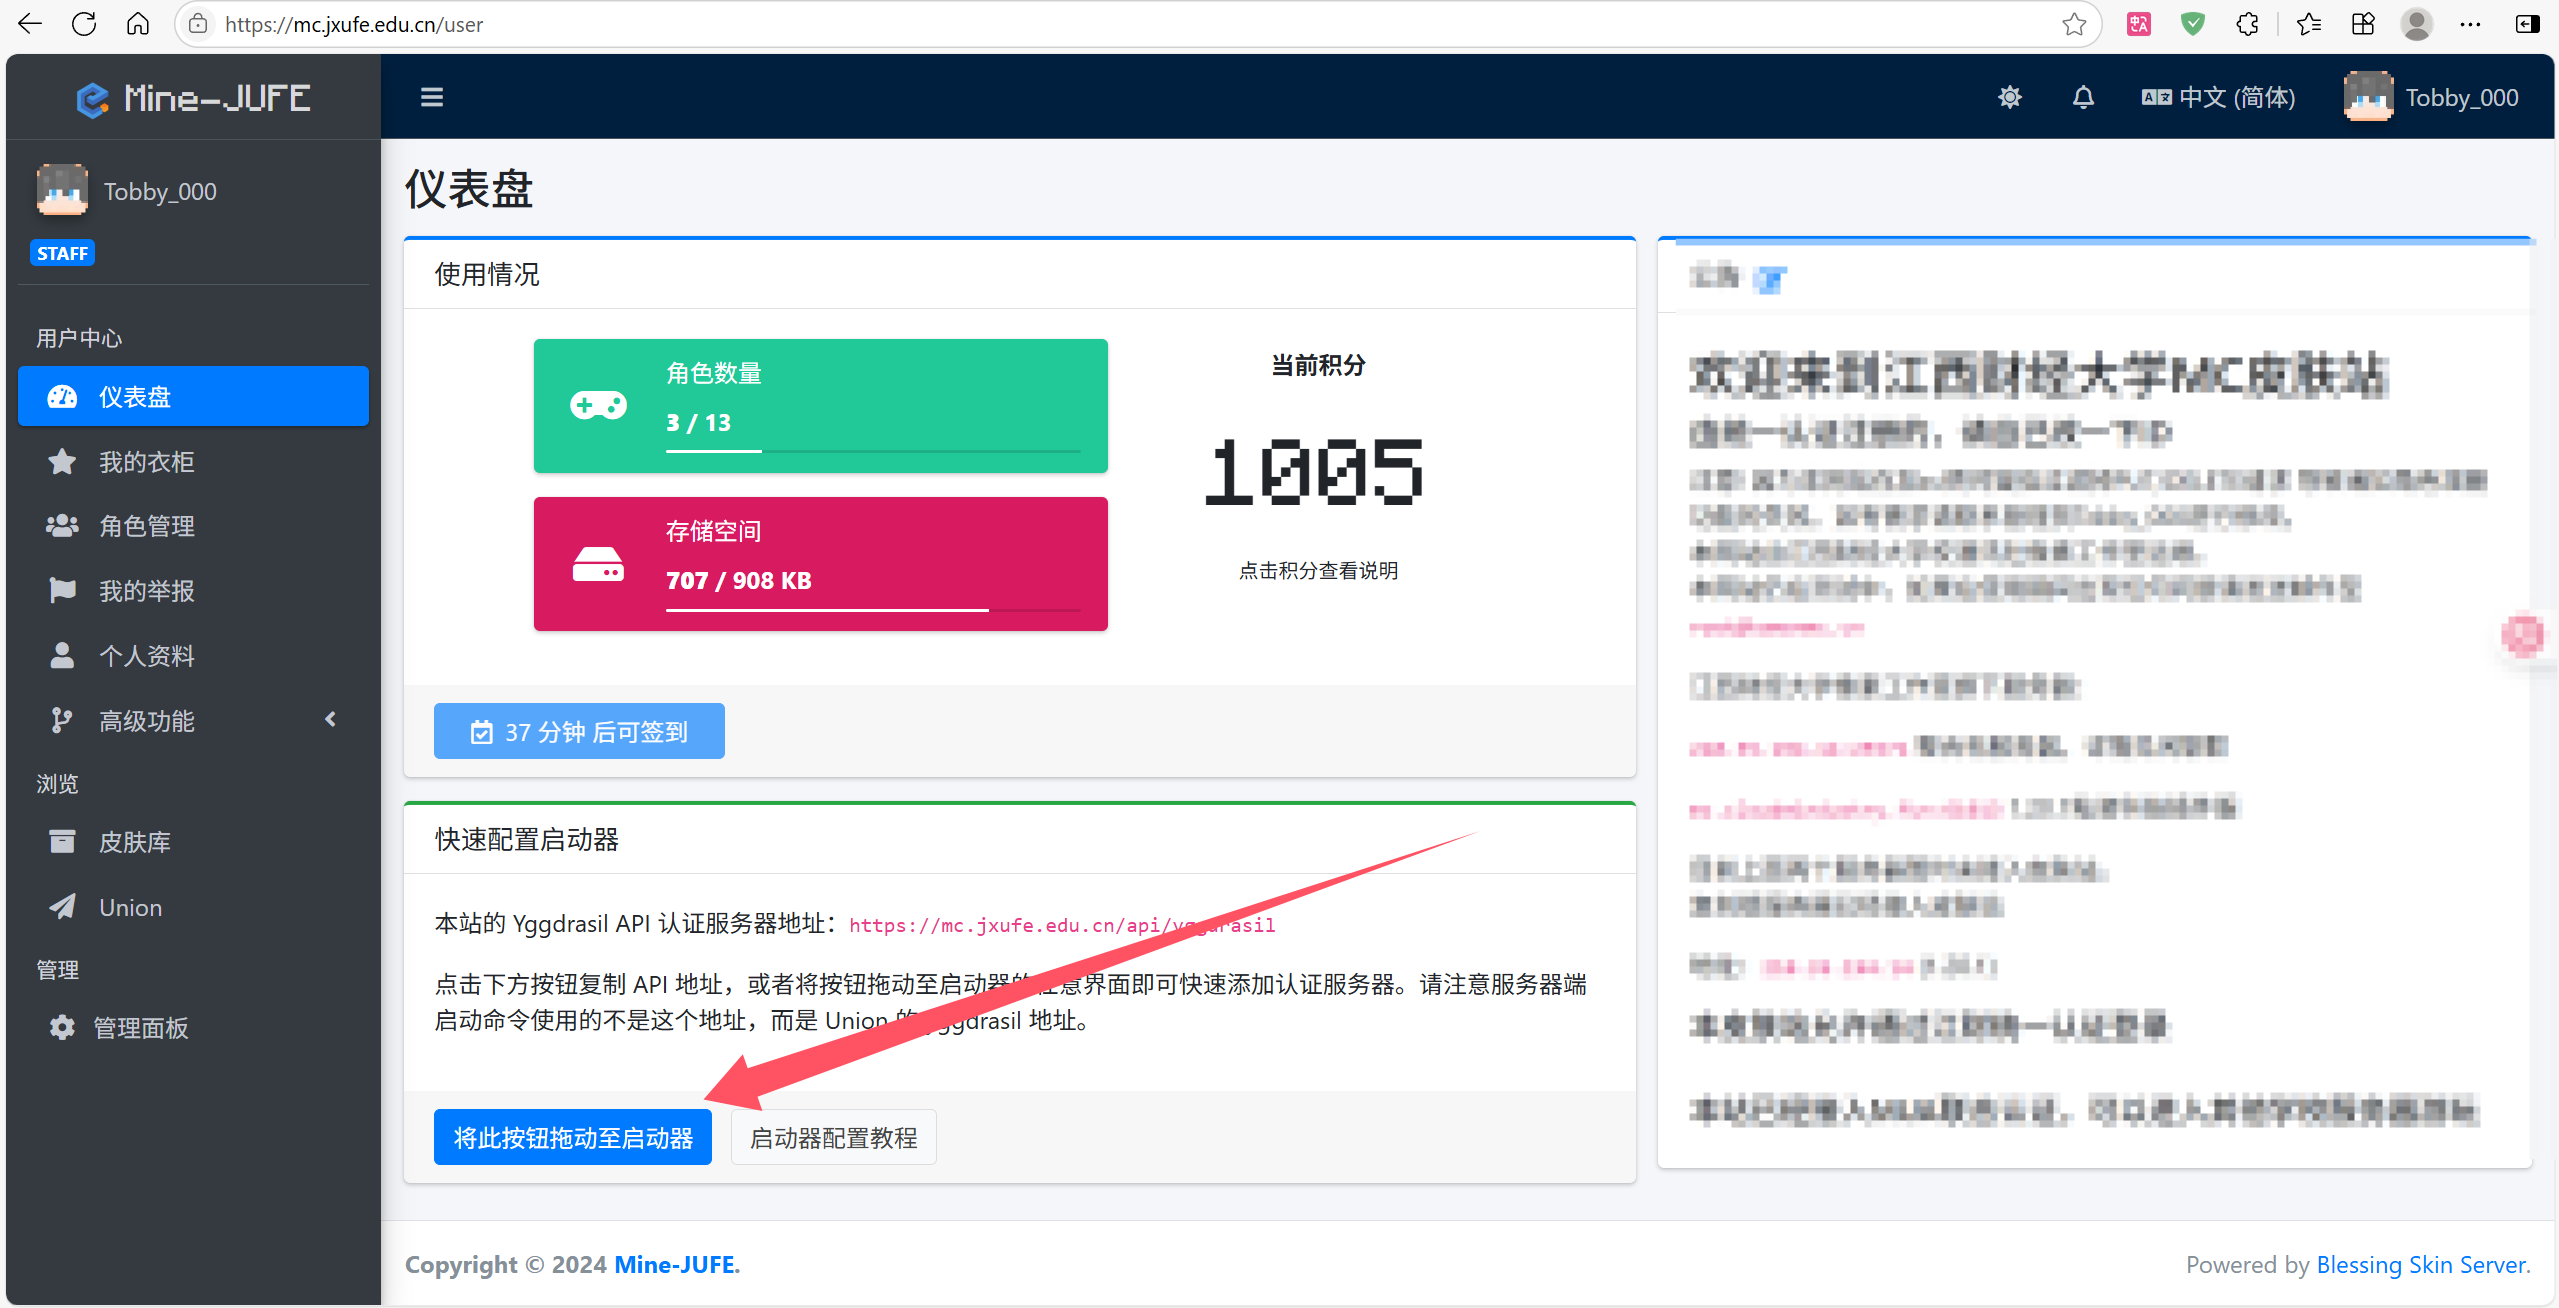2559x1308 pixels.
Task: Go to browser home page icon
Action: pyautogui.click(x=138, y=24)
